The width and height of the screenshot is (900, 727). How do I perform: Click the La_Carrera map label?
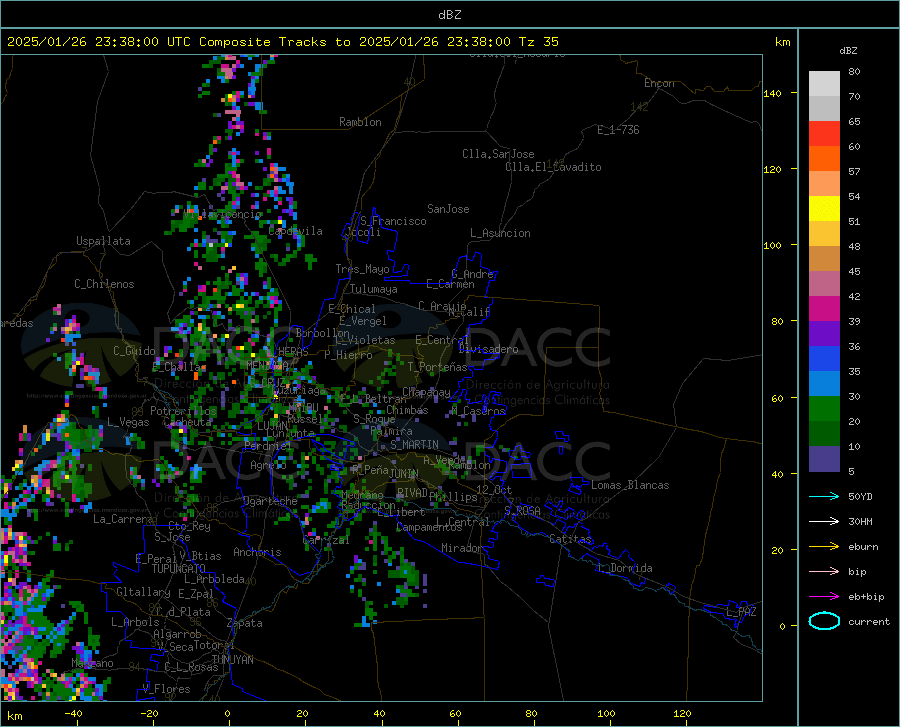coord(123,519)
